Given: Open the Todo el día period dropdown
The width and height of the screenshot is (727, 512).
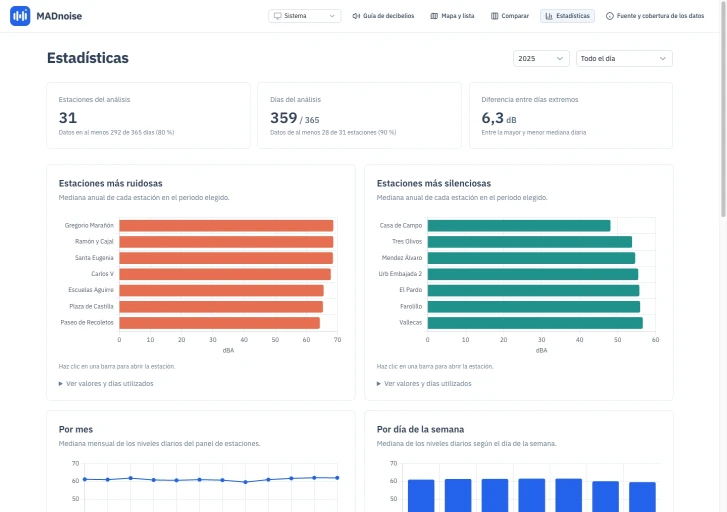Looking at the screenshot, I should click(624, 58).
